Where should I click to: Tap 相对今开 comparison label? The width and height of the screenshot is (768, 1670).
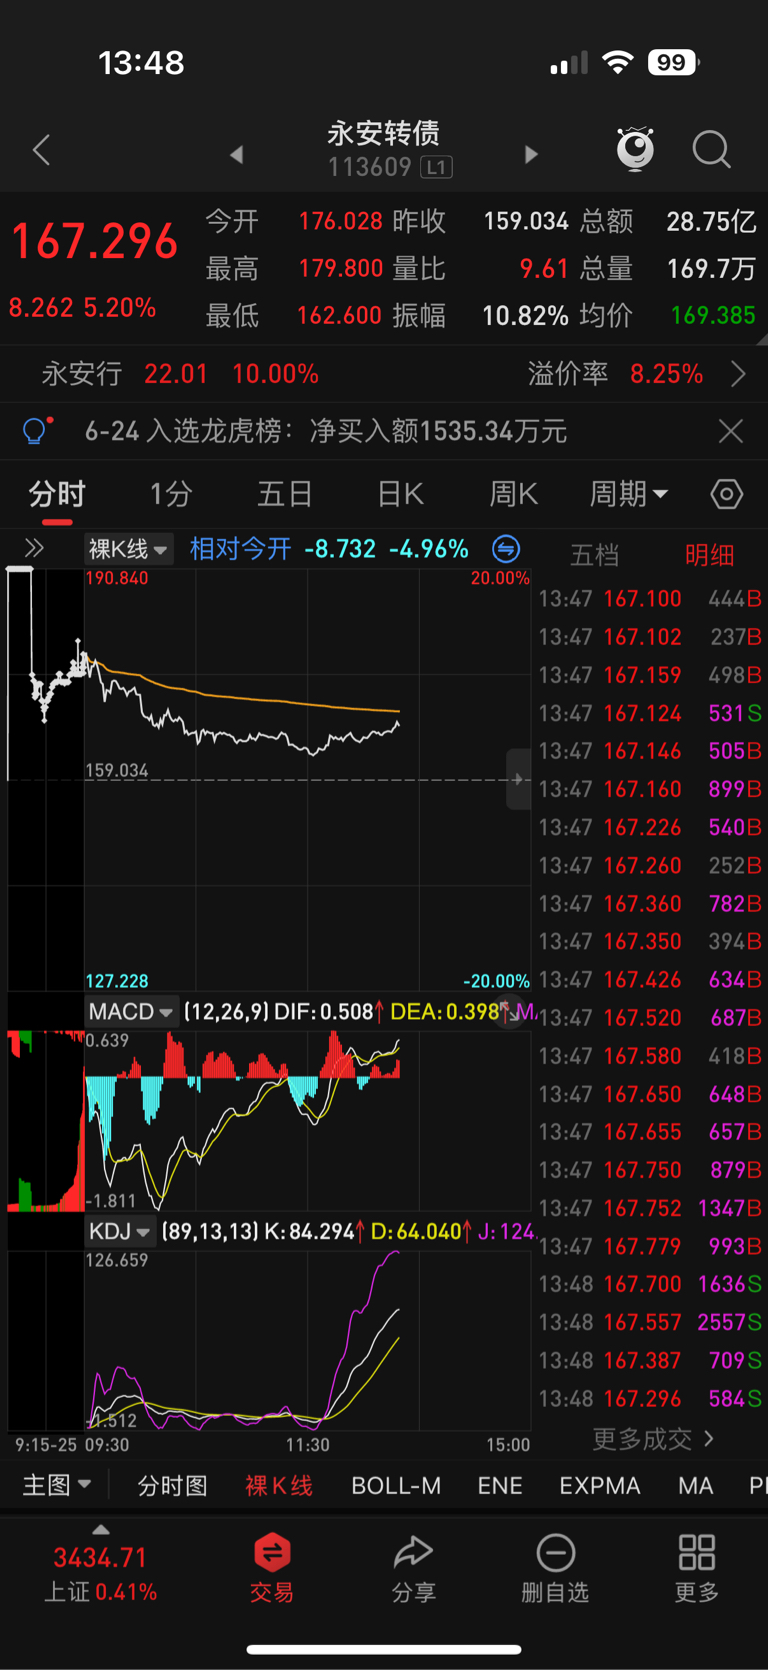(x=241, y=549)
